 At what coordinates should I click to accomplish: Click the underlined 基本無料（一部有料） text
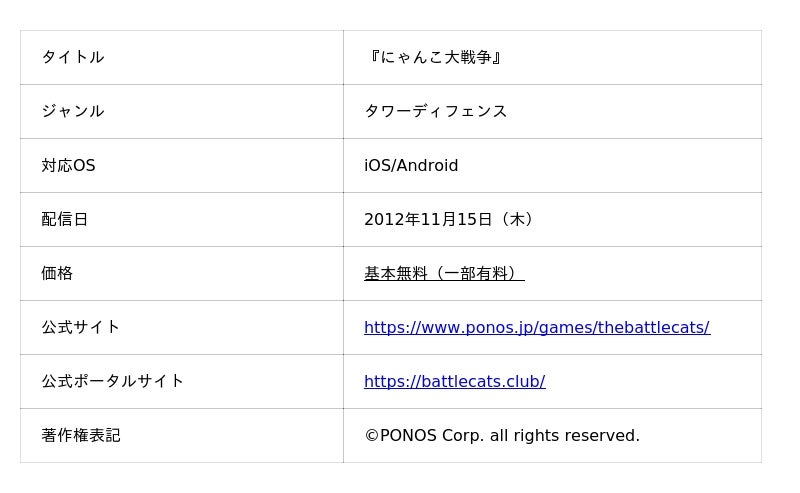(443, 274)
